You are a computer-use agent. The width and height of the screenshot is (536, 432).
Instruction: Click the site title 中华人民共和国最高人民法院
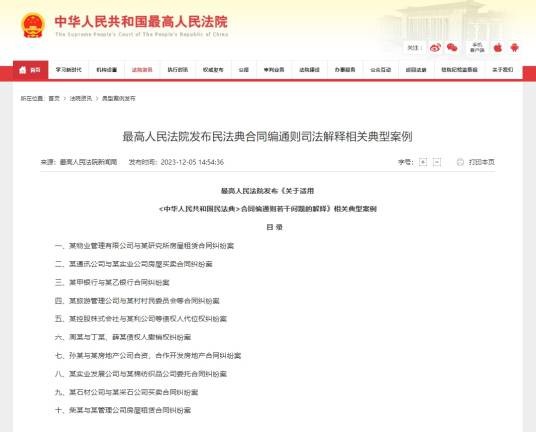coord(141,22)
